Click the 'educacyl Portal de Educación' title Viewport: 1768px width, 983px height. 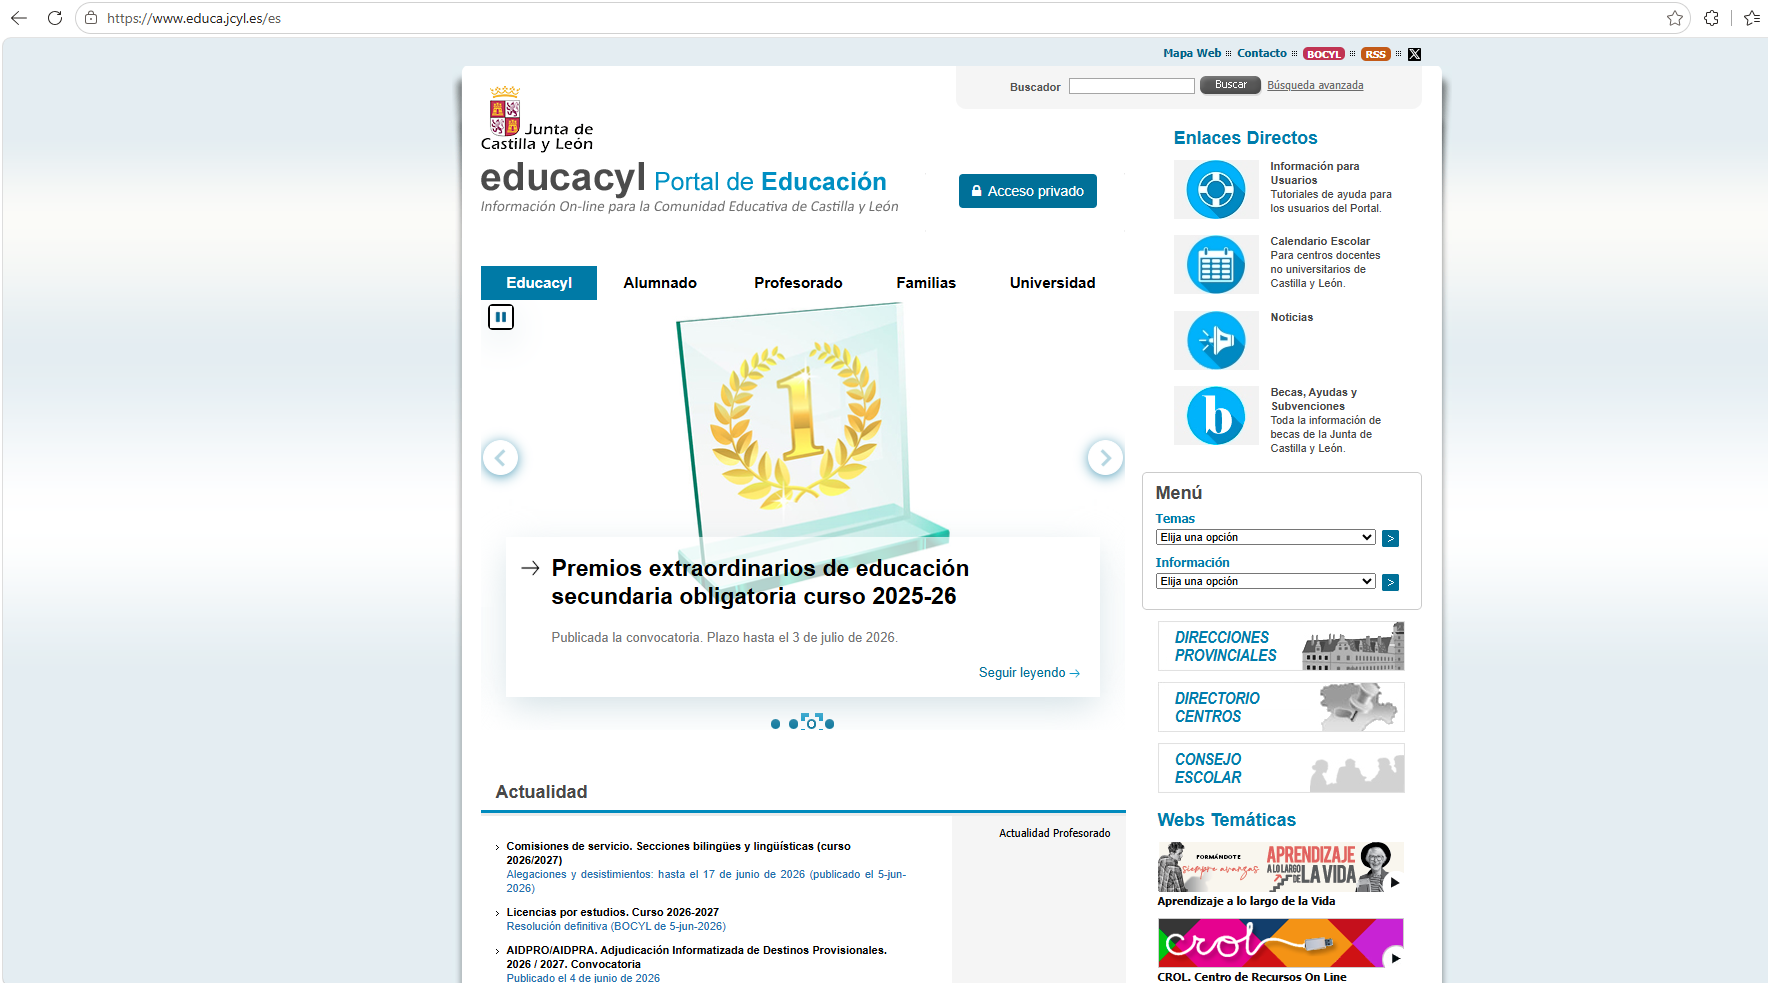click(684, 179)
